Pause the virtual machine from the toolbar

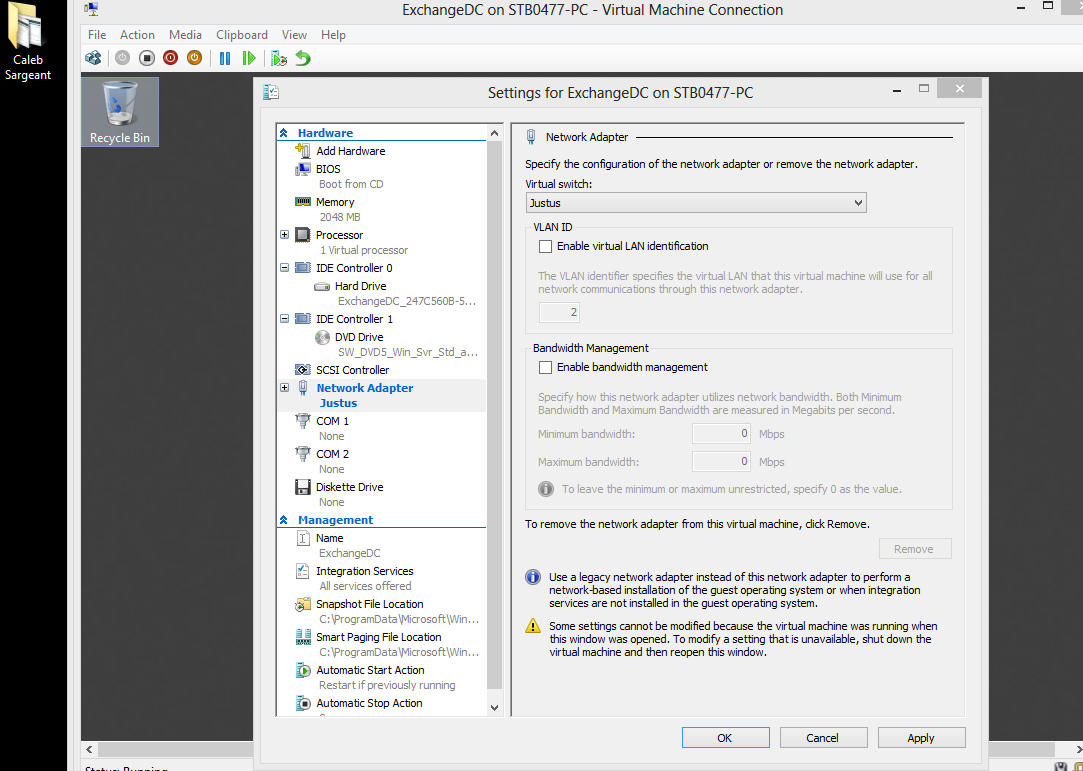[224, 58]
